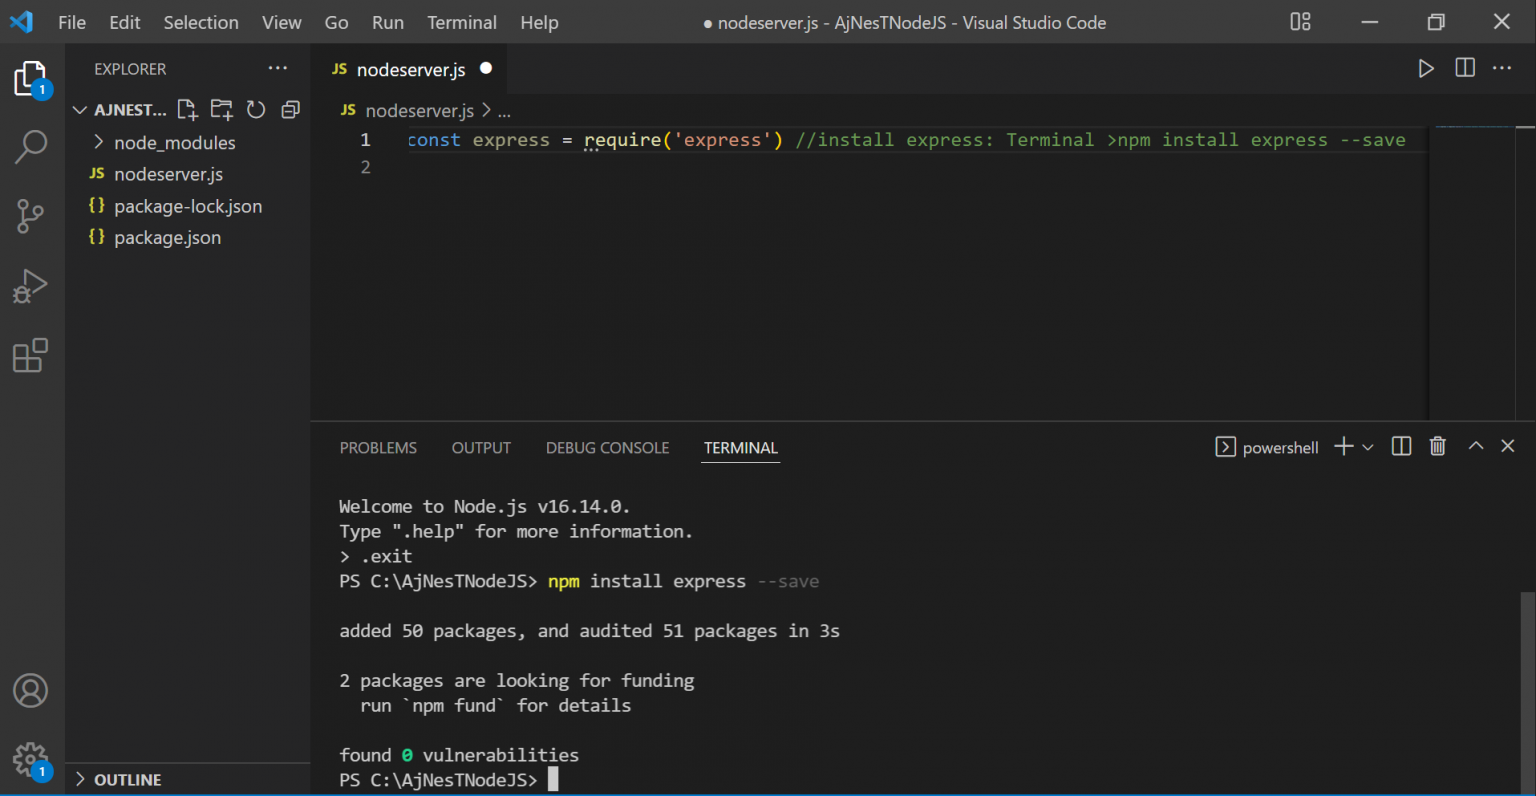Screen dimensions: 1536x796
Task: Run the nodeserver.js file with play button
Action: [x=1425, y=68]
